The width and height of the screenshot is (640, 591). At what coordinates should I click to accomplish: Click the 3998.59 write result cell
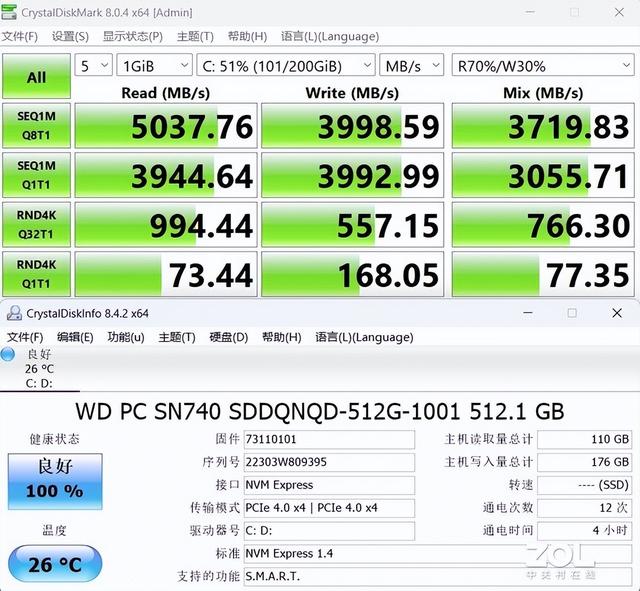[352, 125]
